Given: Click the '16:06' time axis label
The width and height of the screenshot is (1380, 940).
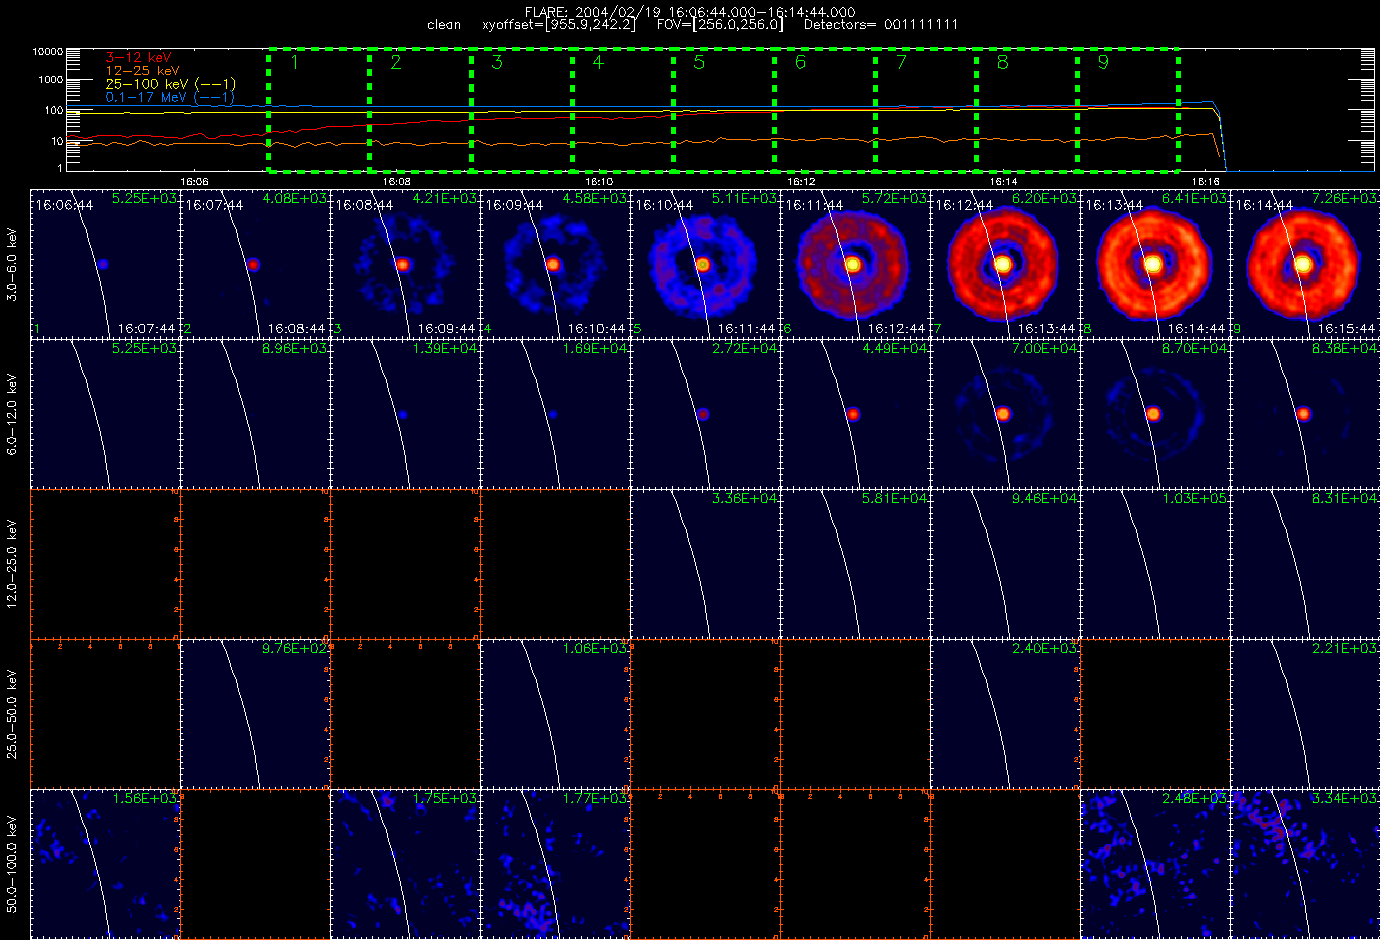Looking at the screenshot, I should click(194, 182).
